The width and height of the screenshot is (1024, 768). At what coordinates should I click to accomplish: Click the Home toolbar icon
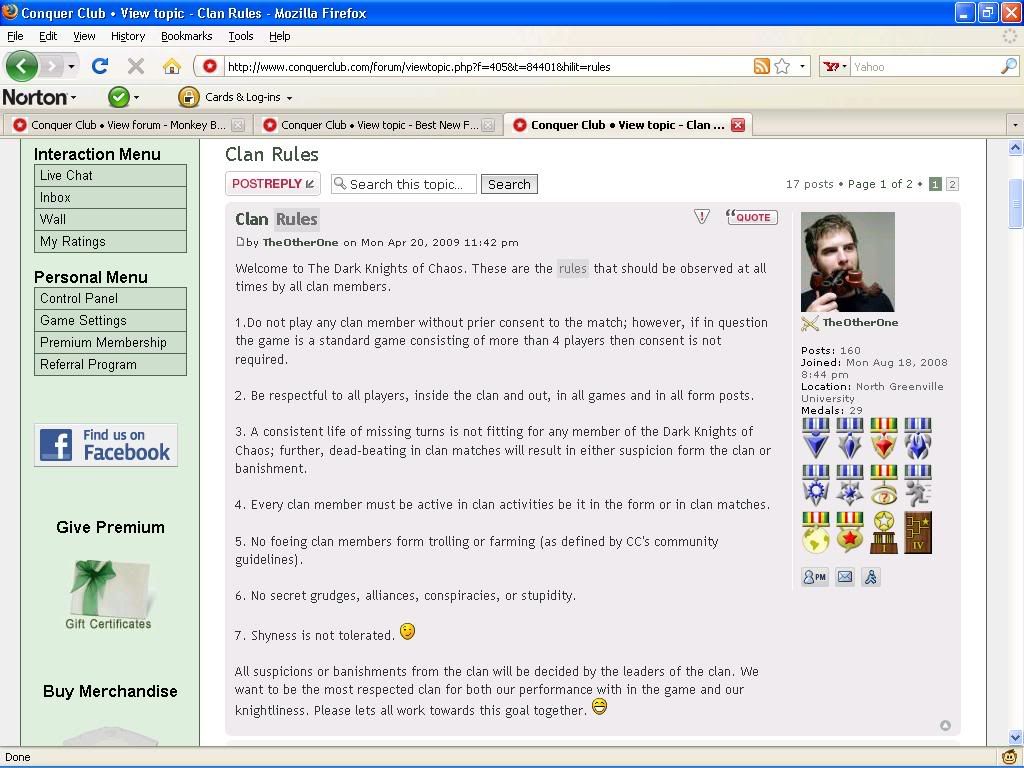(172, 66)
